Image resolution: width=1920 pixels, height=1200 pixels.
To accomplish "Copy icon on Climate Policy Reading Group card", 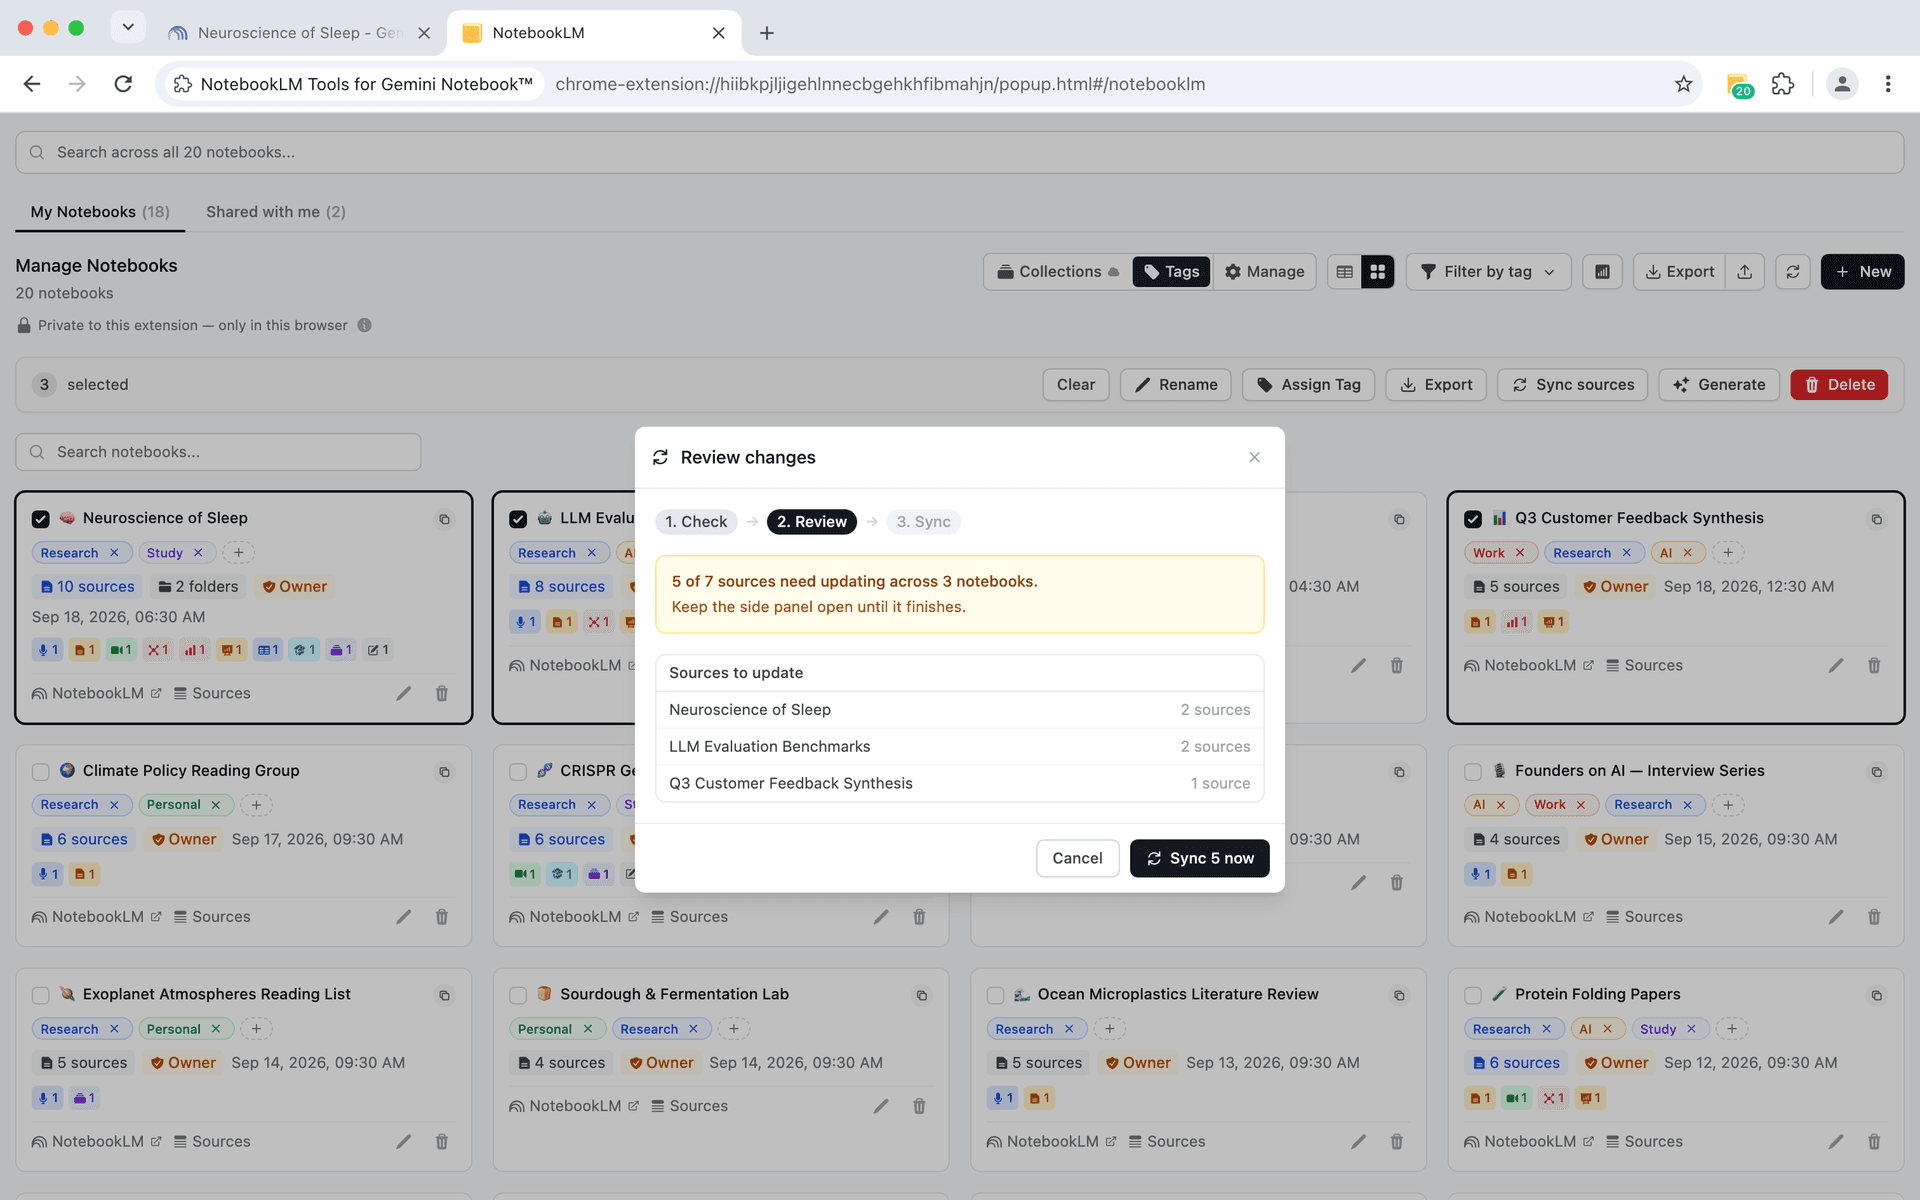I will click(445, 772).
